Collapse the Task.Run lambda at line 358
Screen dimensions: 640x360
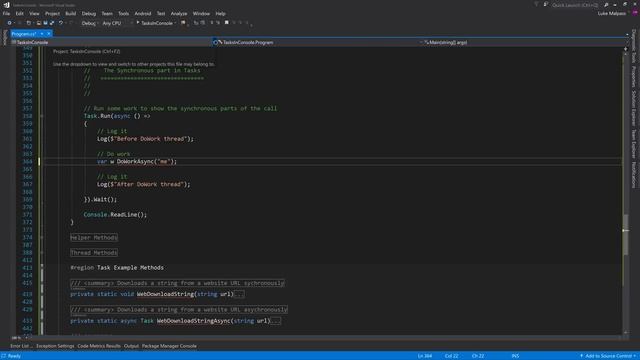pyautogui.click(x=42, y=116)
